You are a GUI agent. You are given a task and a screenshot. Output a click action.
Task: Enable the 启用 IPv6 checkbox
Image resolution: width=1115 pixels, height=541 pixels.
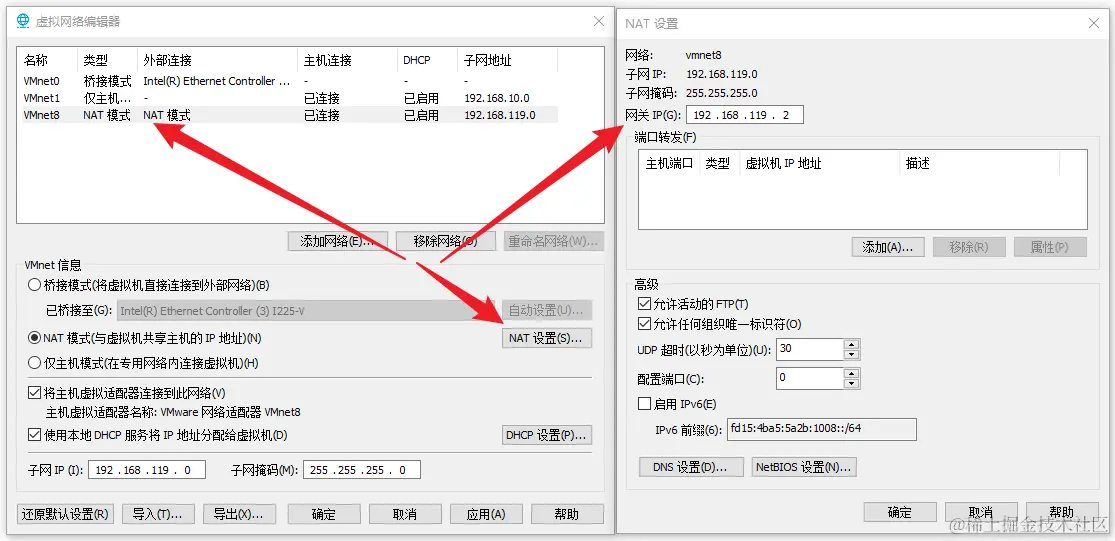coord(644,404)
